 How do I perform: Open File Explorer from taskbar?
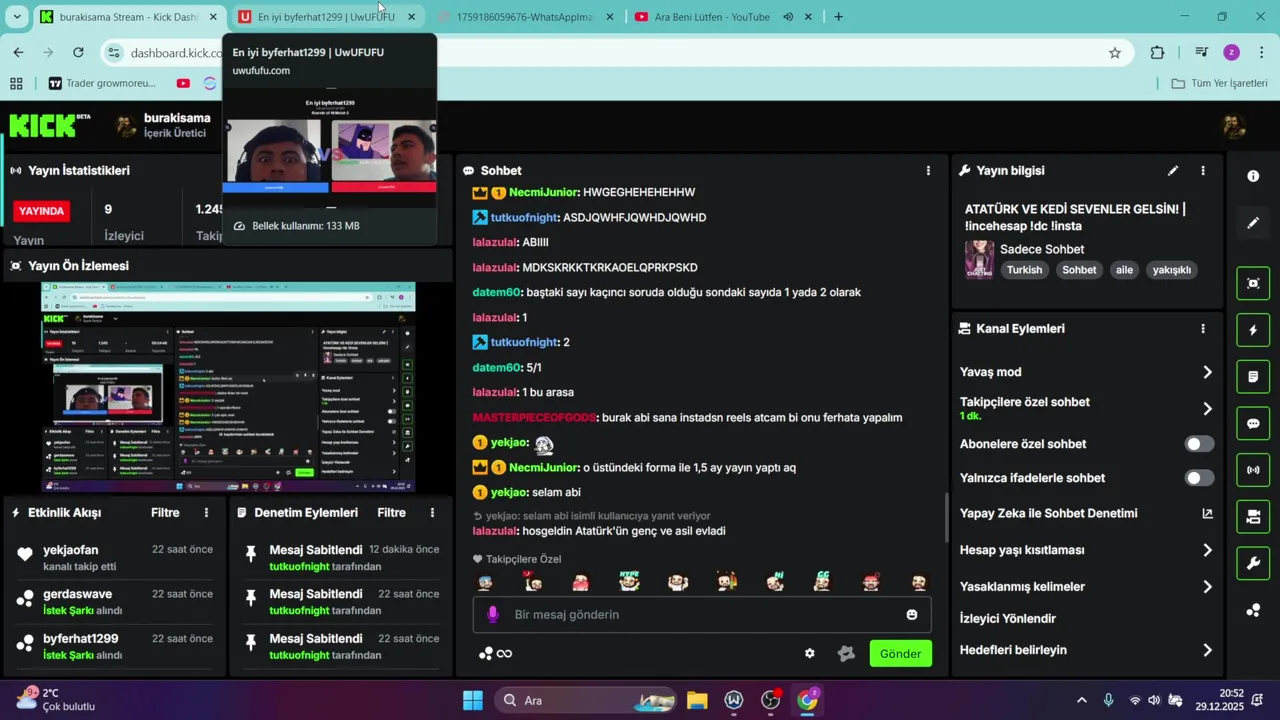tap(697, 700)
